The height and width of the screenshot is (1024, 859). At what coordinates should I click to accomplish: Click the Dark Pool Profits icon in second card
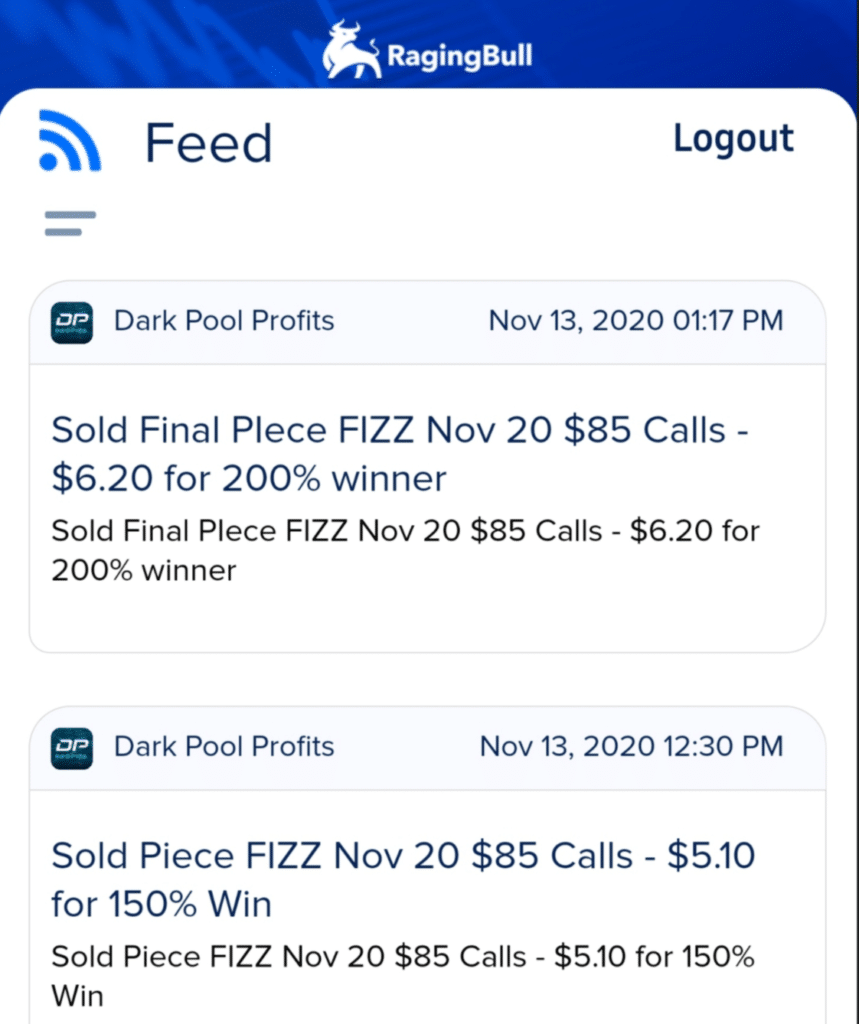pos(72,748)
